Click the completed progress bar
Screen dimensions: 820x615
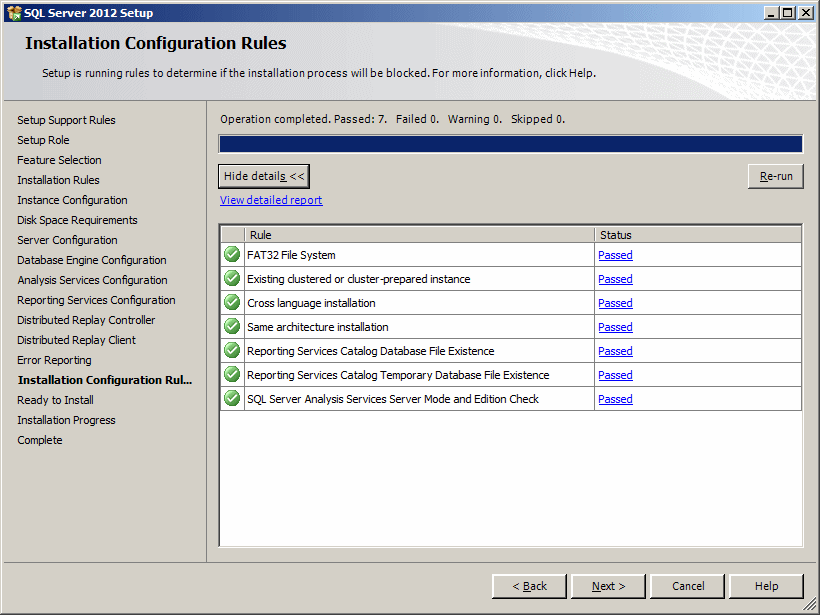(510, 144)
